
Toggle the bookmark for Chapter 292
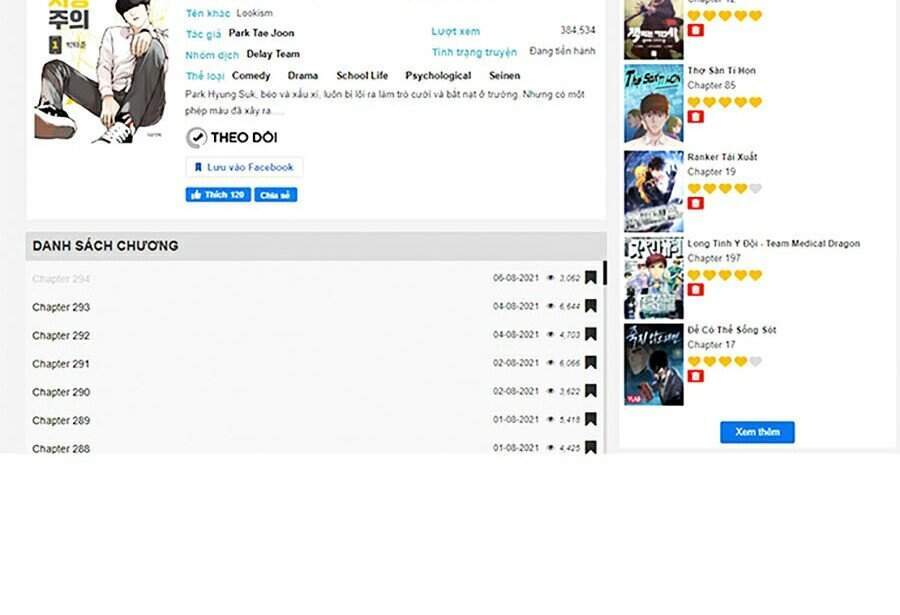591,335
